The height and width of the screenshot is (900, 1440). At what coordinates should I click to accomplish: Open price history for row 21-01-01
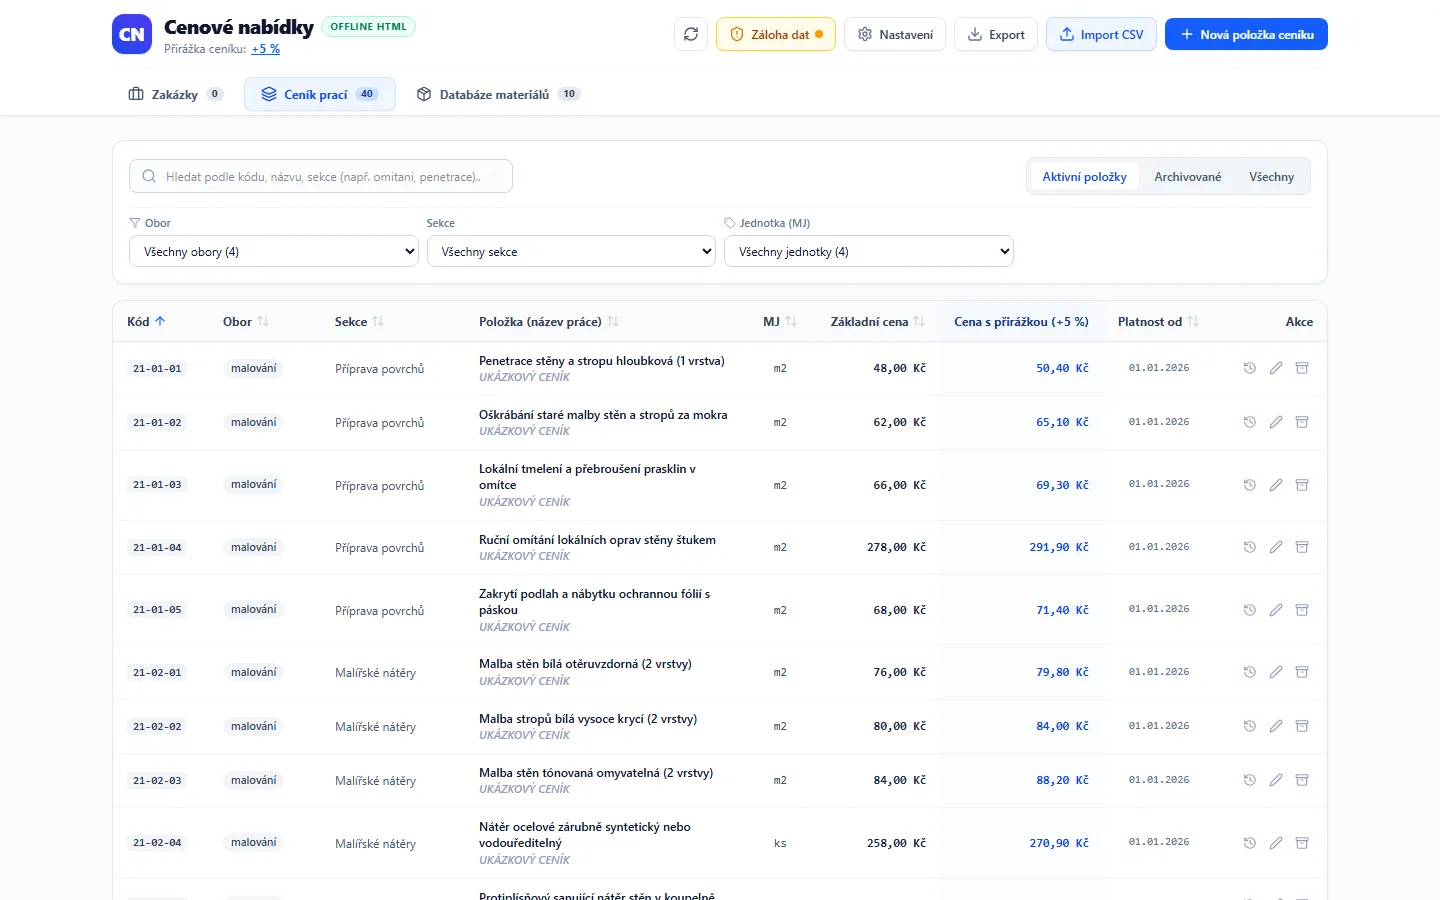click(1249, 368)
